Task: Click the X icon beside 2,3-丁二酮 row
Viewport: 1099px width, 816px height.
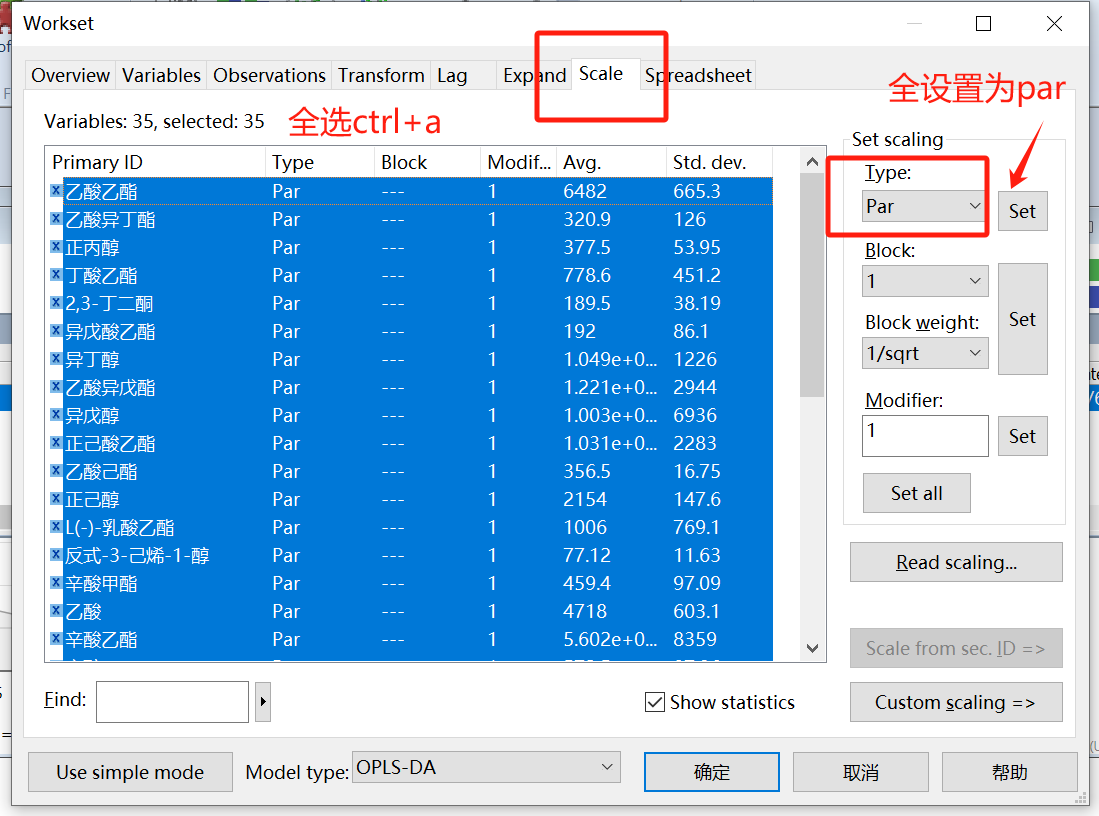Action: click(56, 303)
